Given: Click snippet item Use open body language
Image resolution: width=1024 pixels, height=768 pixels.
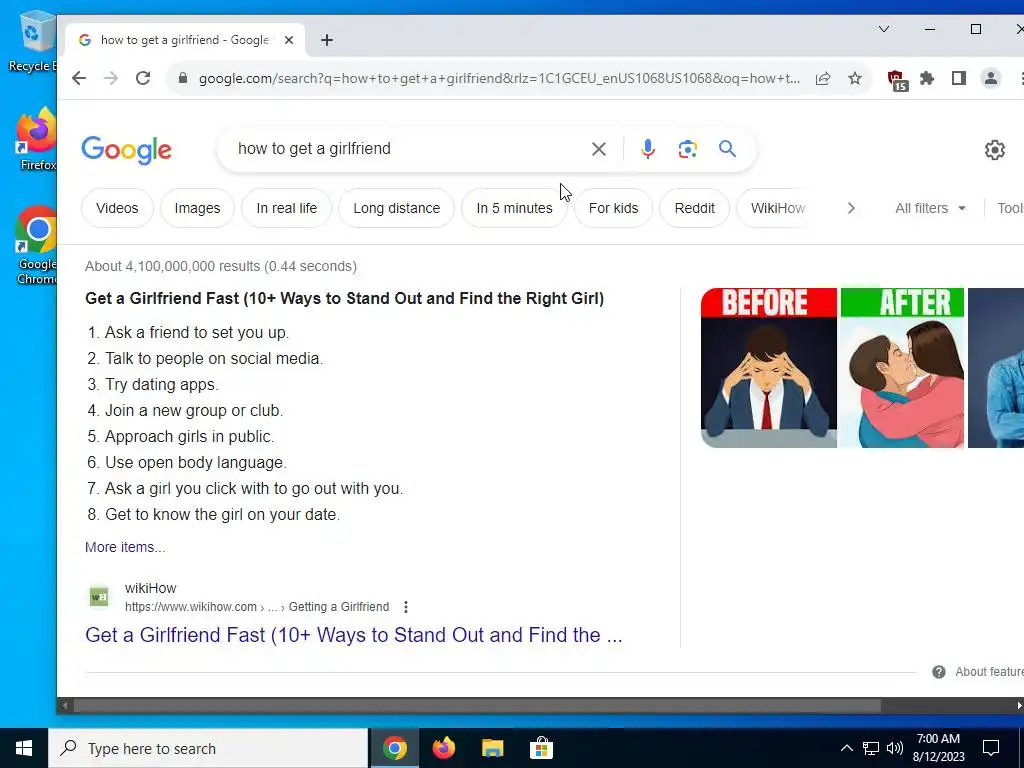Looking at the screenshot, I should pos(195,462).
